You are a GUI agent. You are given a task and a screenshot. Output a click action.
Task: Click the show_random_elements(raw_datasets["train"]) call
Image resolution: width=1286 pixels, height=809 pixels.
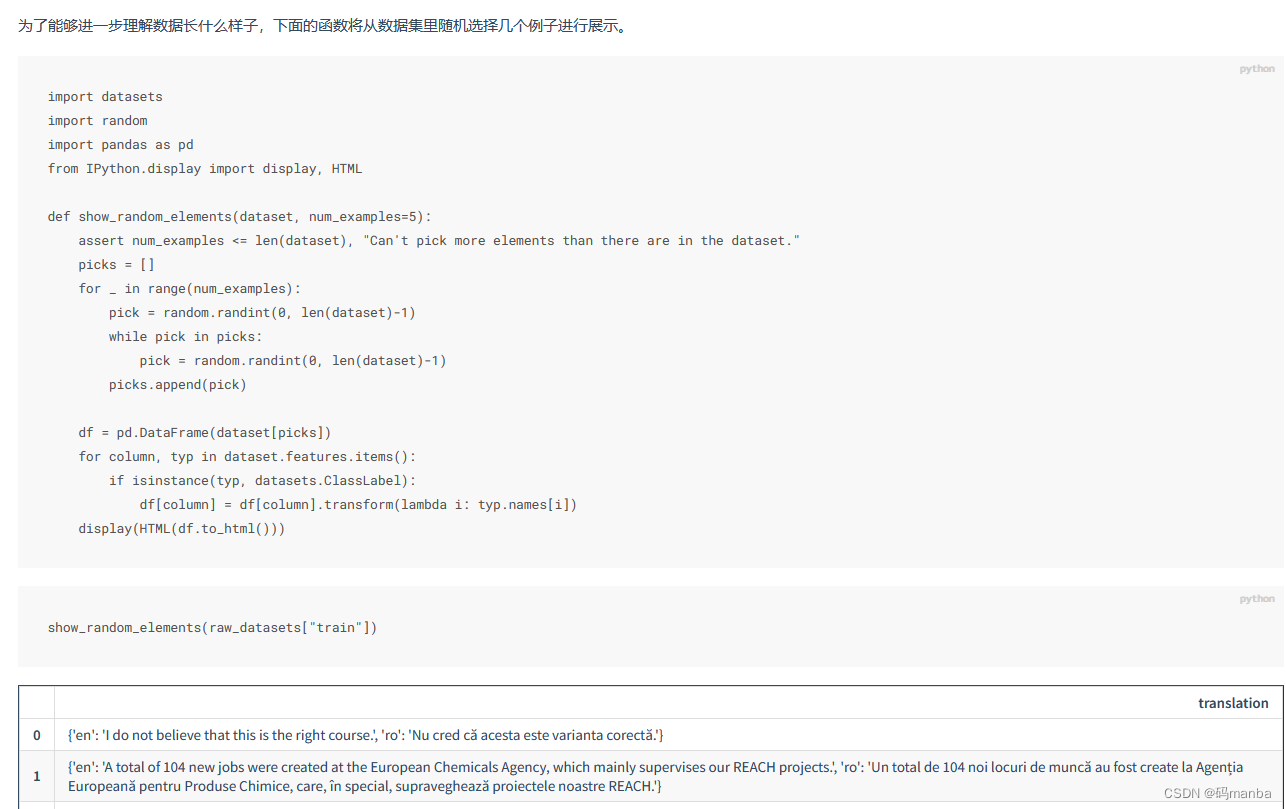pos(212,628)
